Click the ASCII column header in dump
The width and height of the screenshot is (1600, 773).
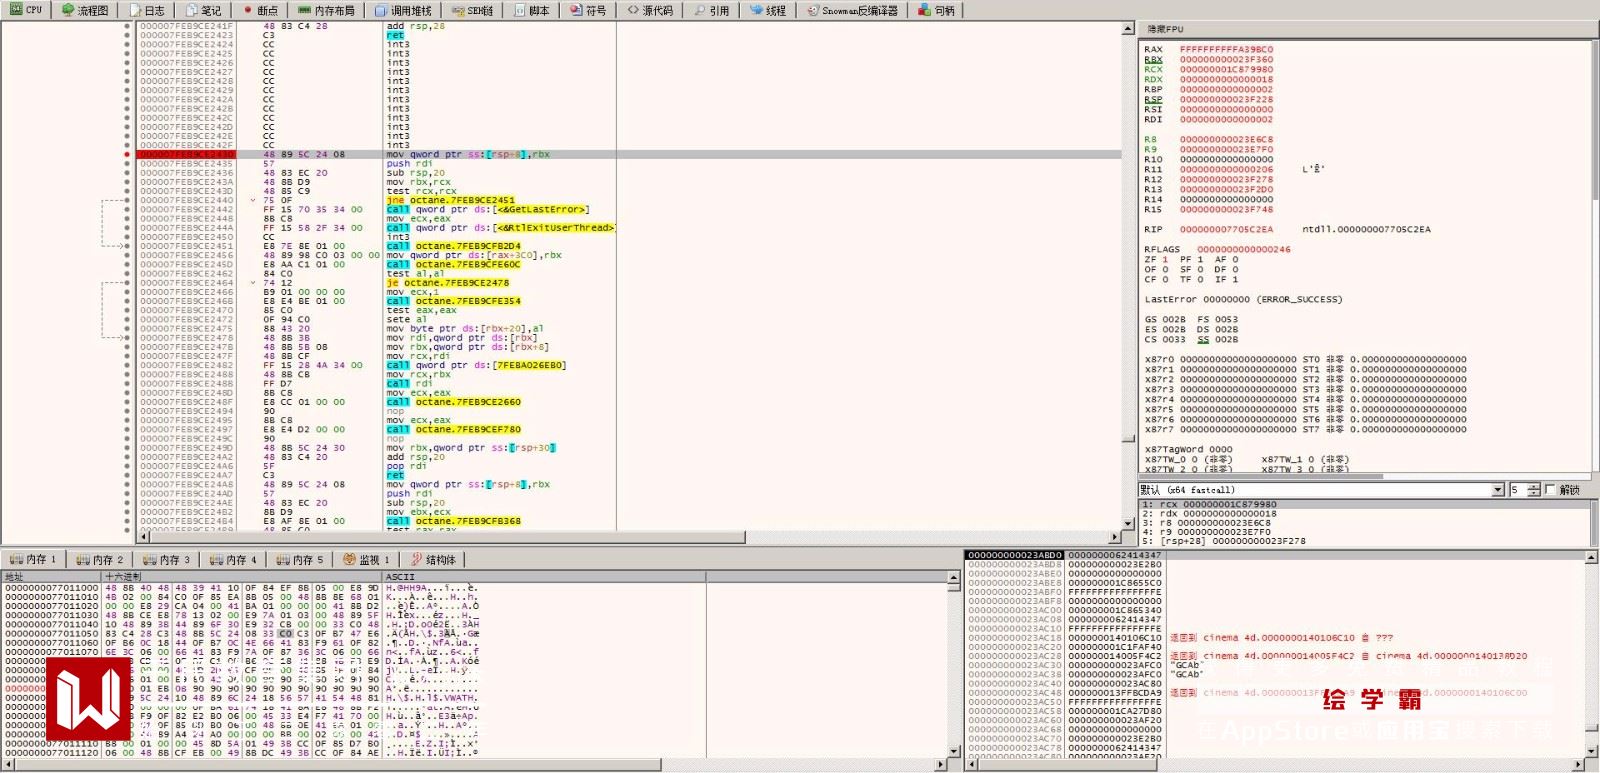pyautogui.click(x=545, y=577)
